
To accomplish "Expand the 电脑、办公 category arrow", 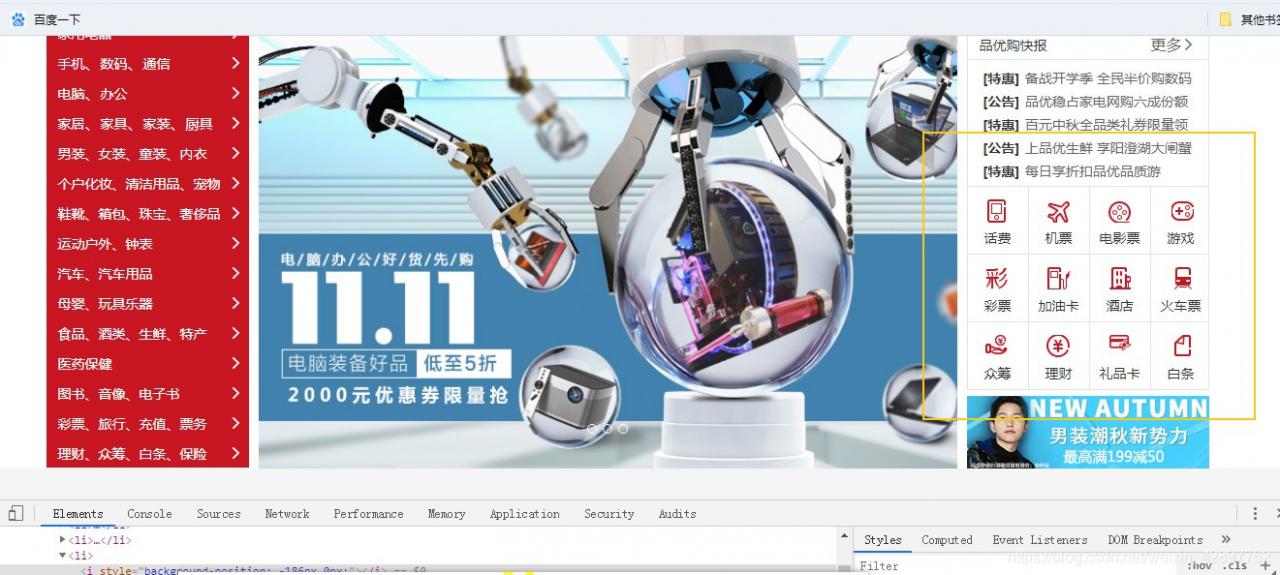I will click(x=236, y=93).
